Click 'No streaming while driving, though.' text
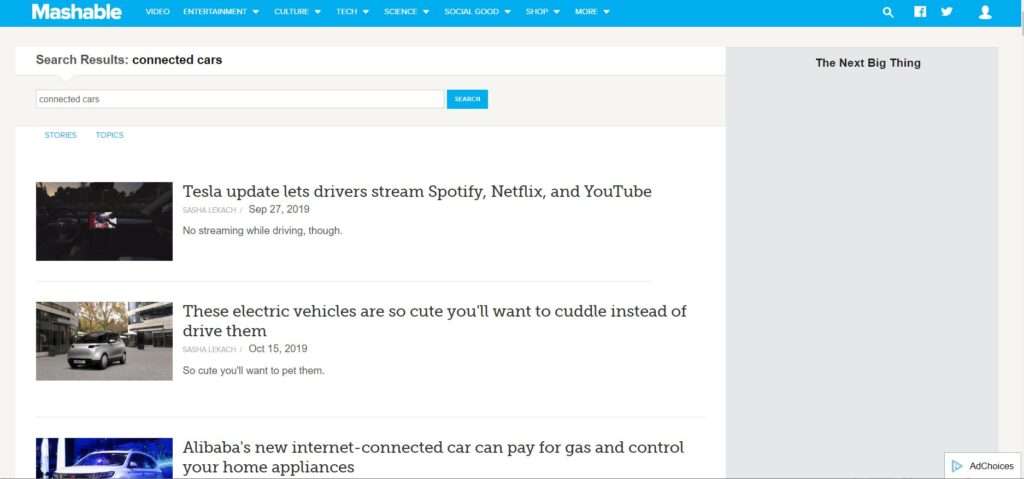 coord(262,231)
